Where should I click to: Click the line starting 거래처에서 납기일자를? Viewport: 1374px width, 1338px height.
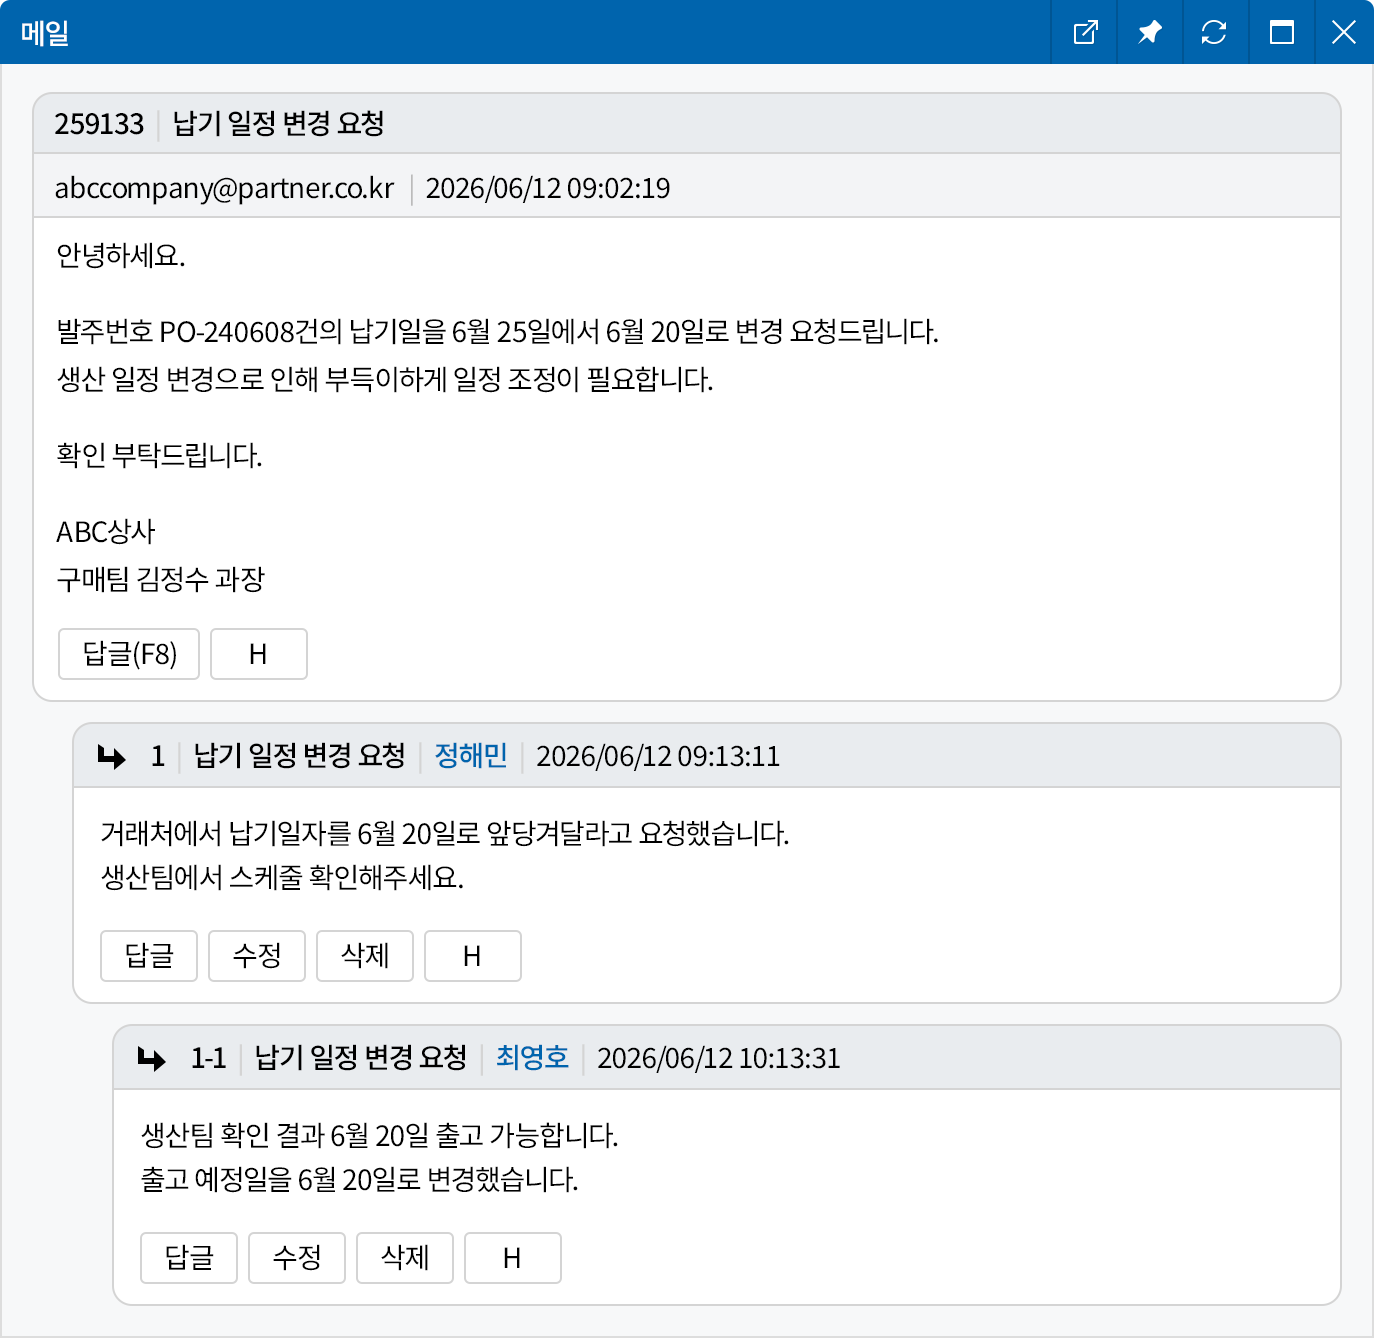(x=445, y=834)
